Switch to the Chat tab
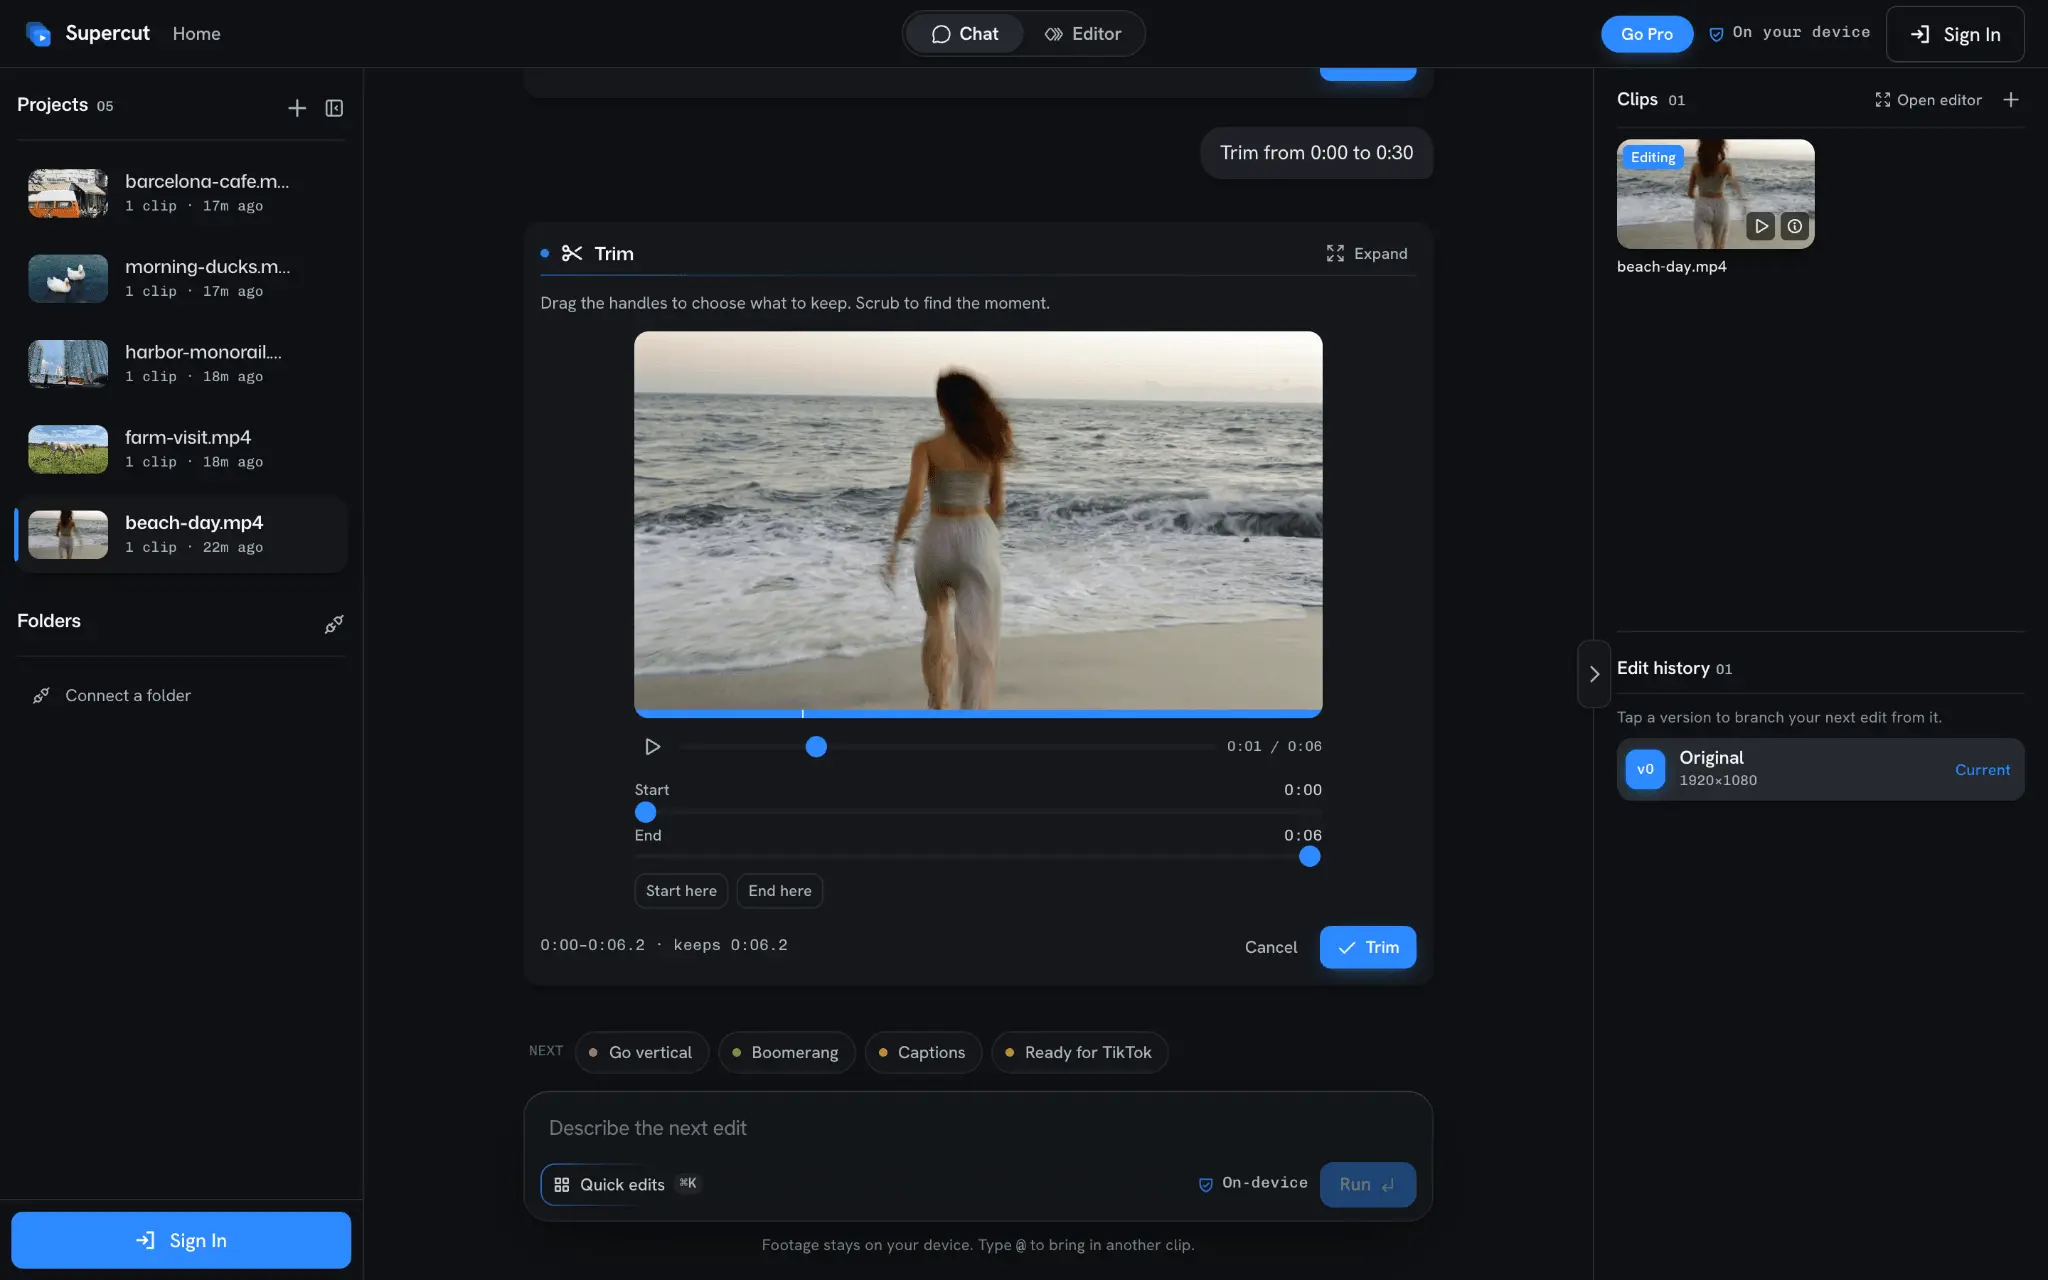Screen dimensions: 2048x1280 (x=965, y=34)
